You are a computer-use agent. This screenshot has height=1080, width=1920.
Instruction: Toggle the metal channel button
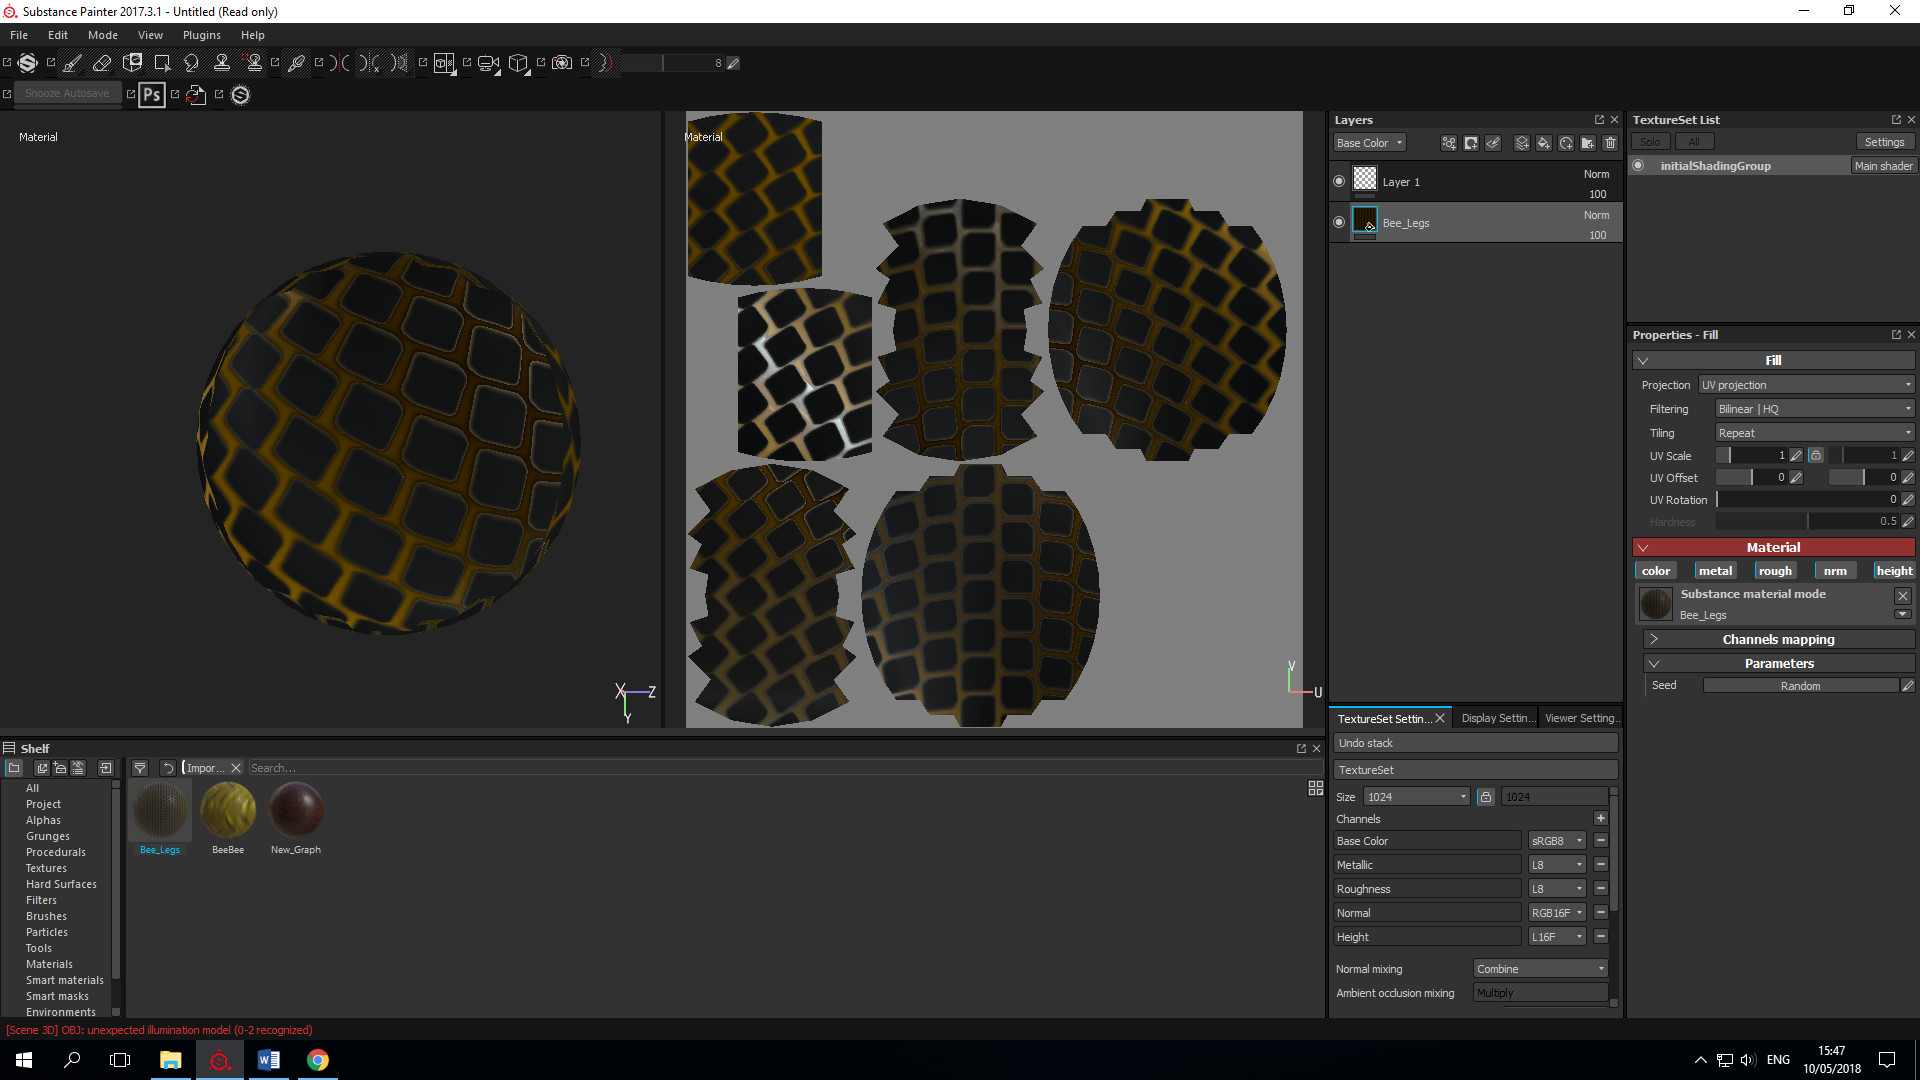[x=1715, y=571]
